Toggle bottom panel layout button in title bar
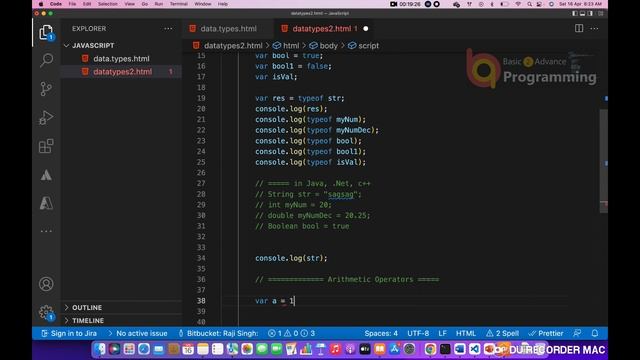Screen dimensions: 640x360 [x=582, y=13]
